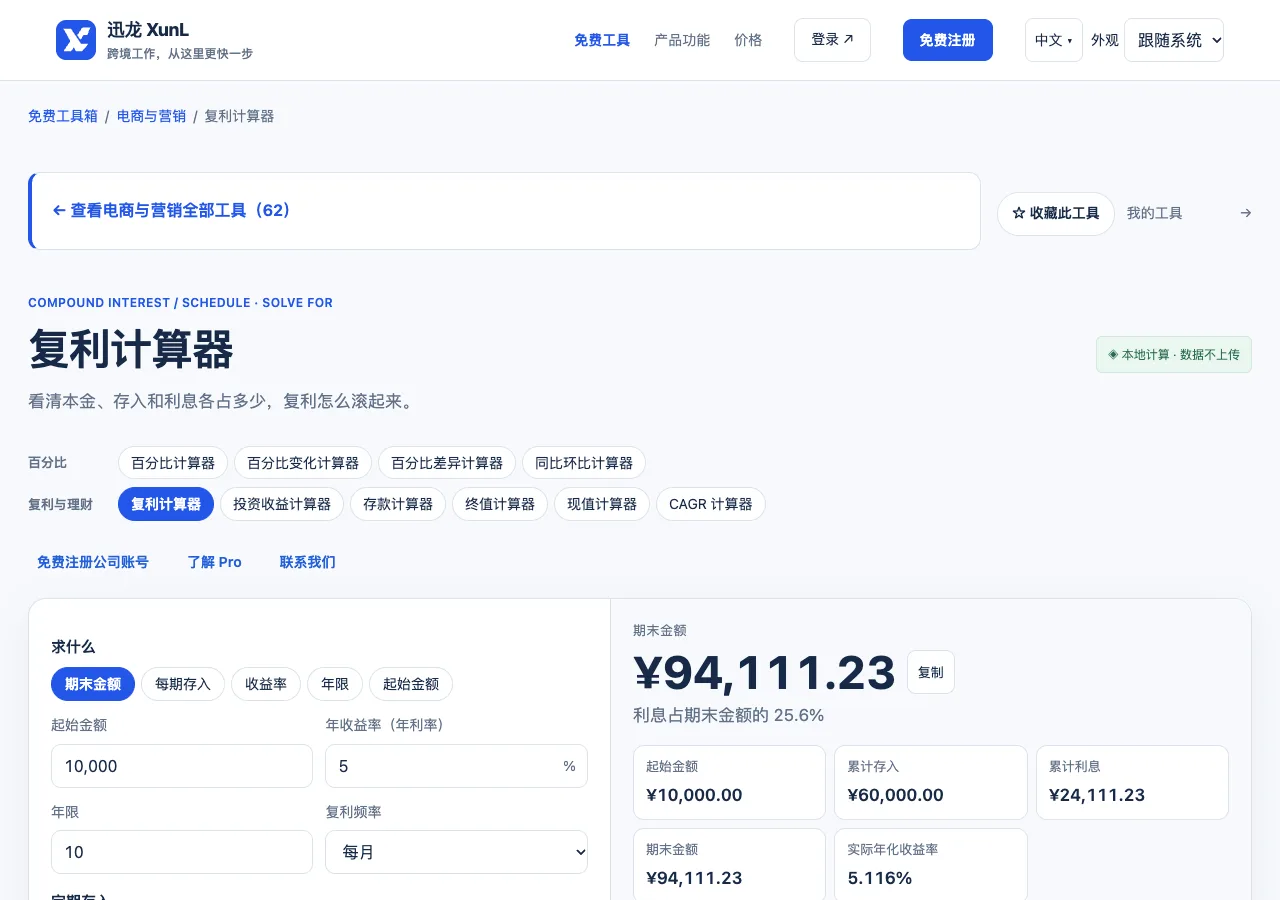Open the 查看电商与营销全部工具 link
The width and height of the screenshot is (1280, 900).
pos(171,211)
